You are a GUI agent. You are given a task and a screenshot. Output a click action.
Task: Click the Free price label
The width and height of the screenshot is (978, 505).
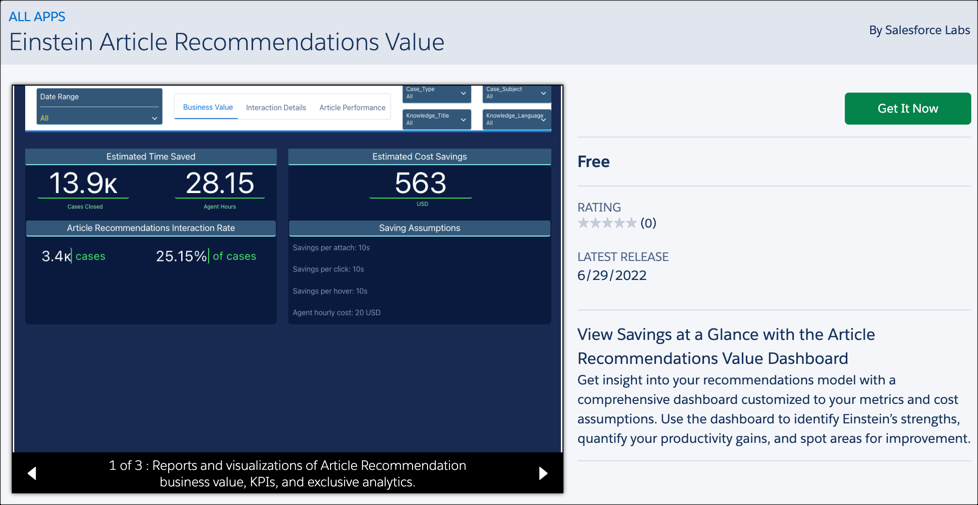point(594,162)
